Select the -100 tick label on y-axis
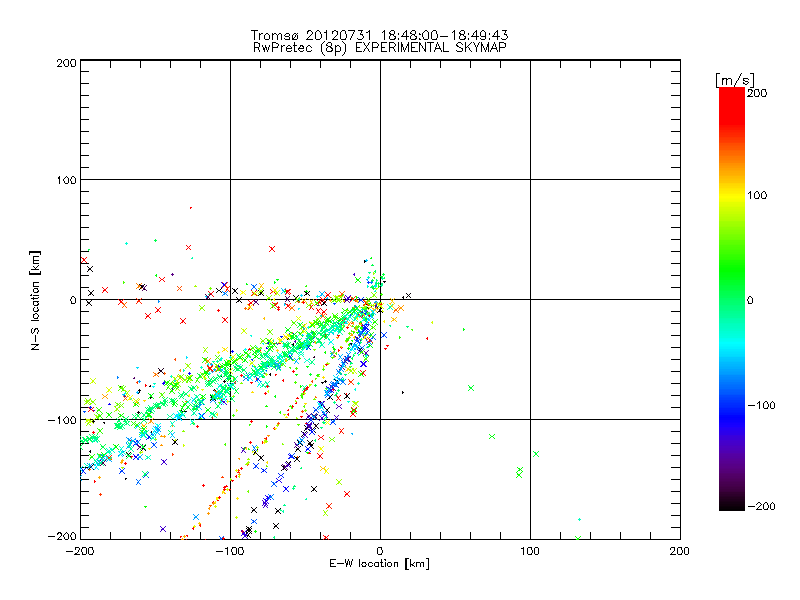 click(x=62, y=420)
